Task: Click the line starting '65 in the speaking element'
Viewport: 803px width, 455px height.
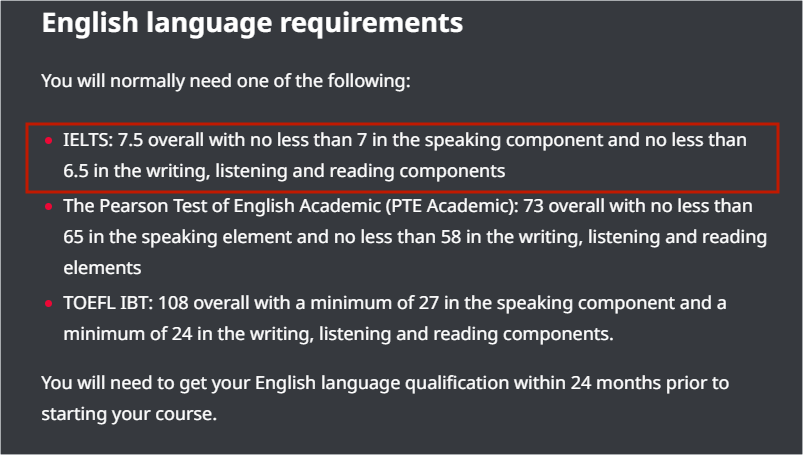Action: (x=415, y=237)
